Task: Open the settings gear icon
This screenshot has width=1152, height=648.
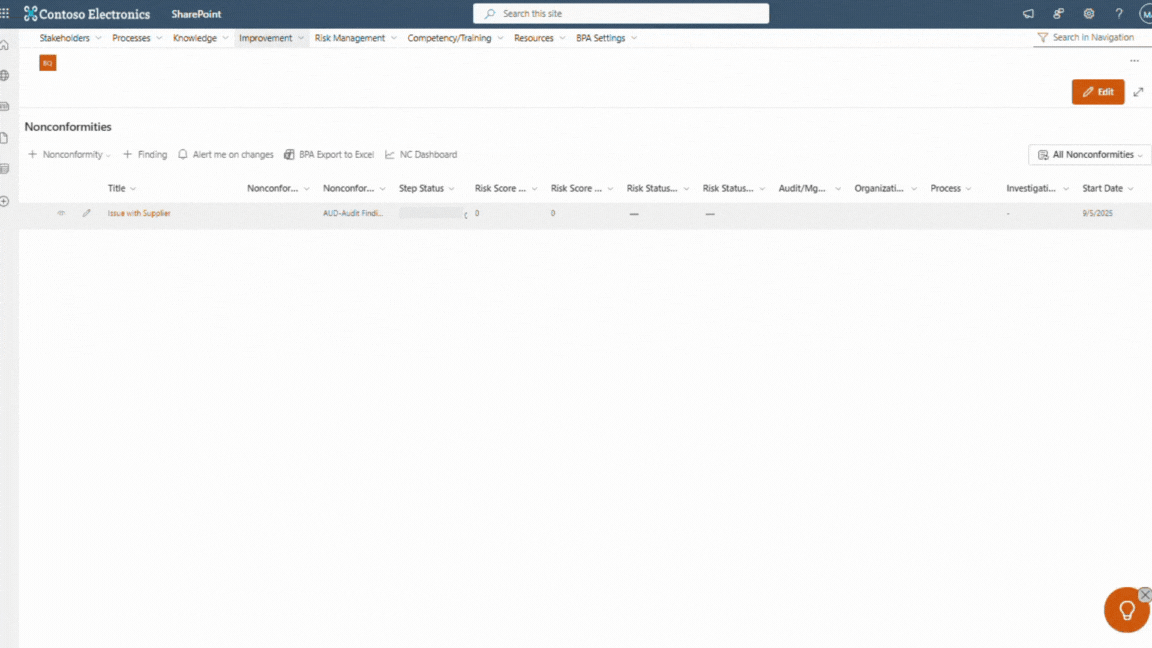Action: click(x=1089, y=14)
